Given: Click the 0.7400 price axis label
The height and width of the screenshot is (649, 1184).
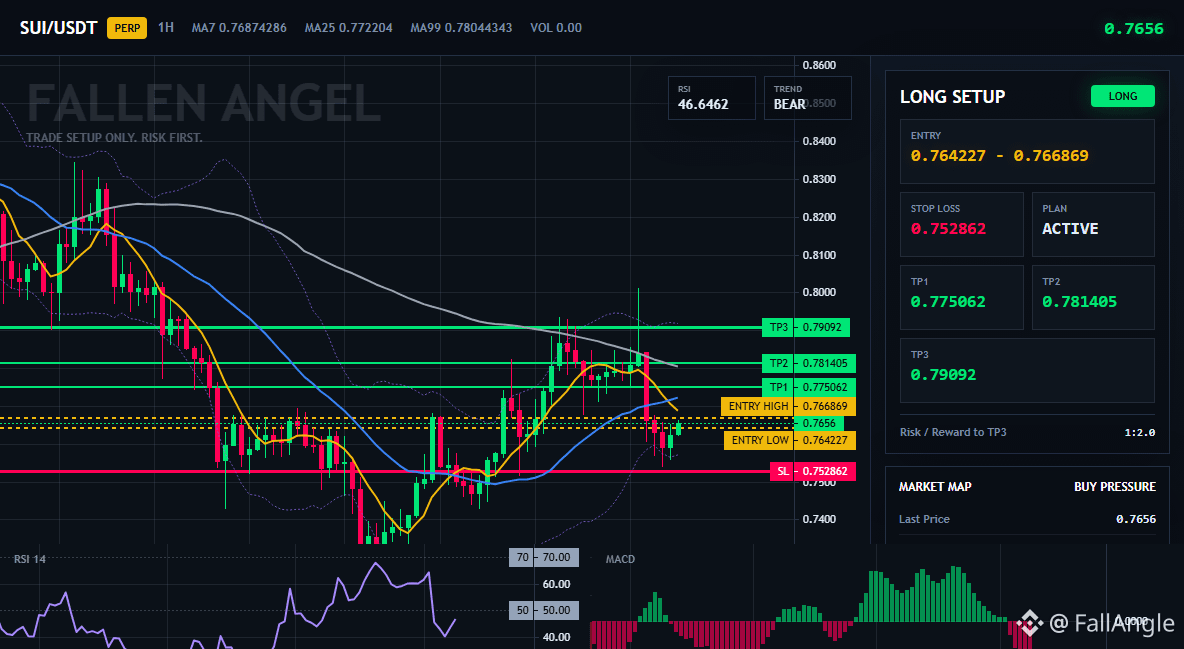Looking at the screenshot, I should (819, 519).
